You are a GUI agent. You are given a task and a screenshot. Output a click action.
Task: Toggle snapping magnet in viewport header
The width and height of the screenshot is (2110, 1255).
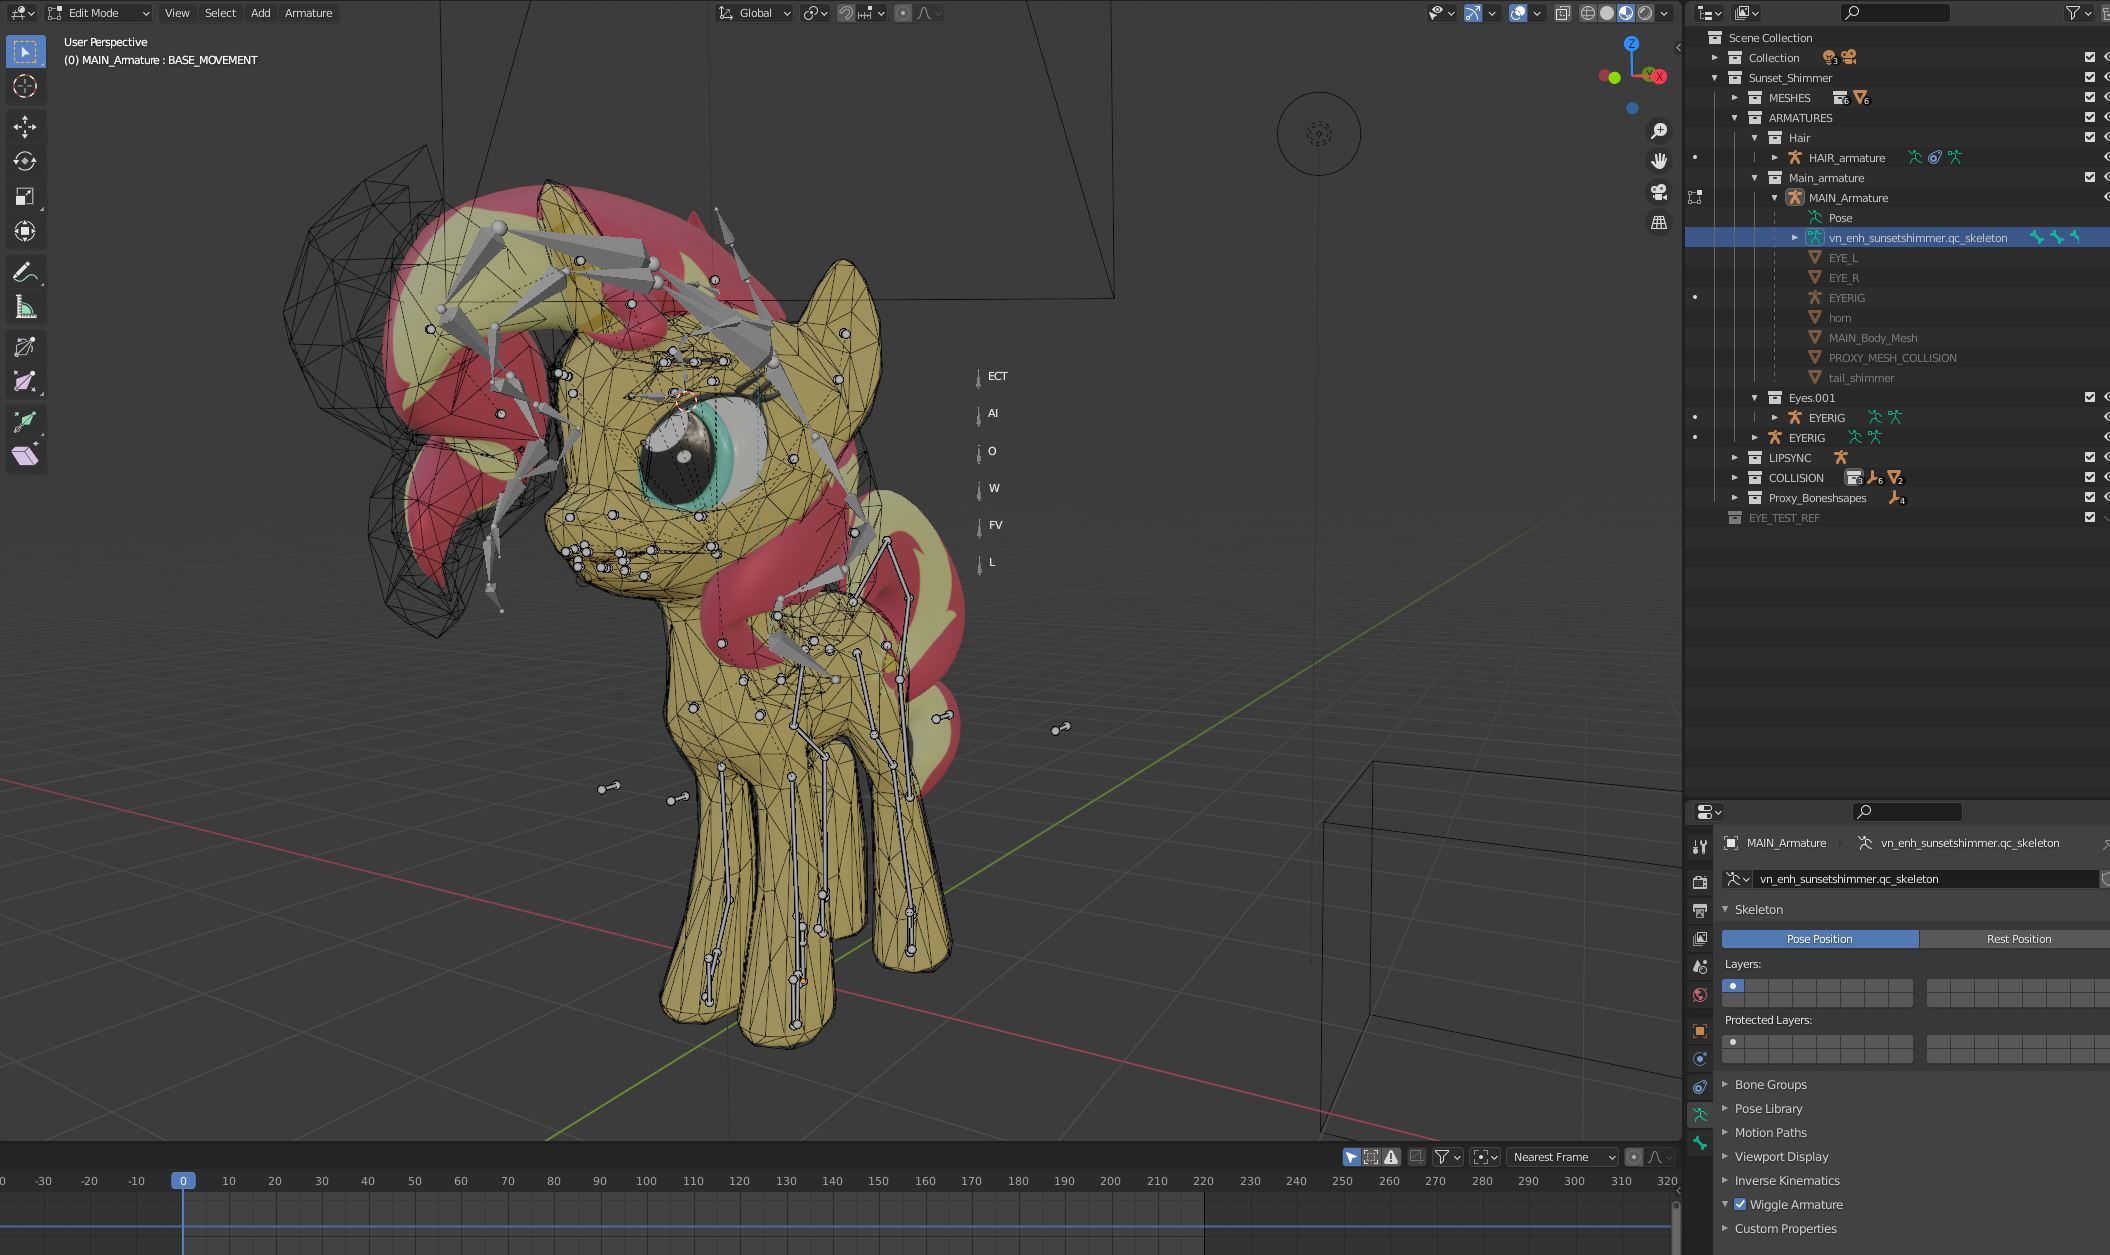tap(846, 13)
